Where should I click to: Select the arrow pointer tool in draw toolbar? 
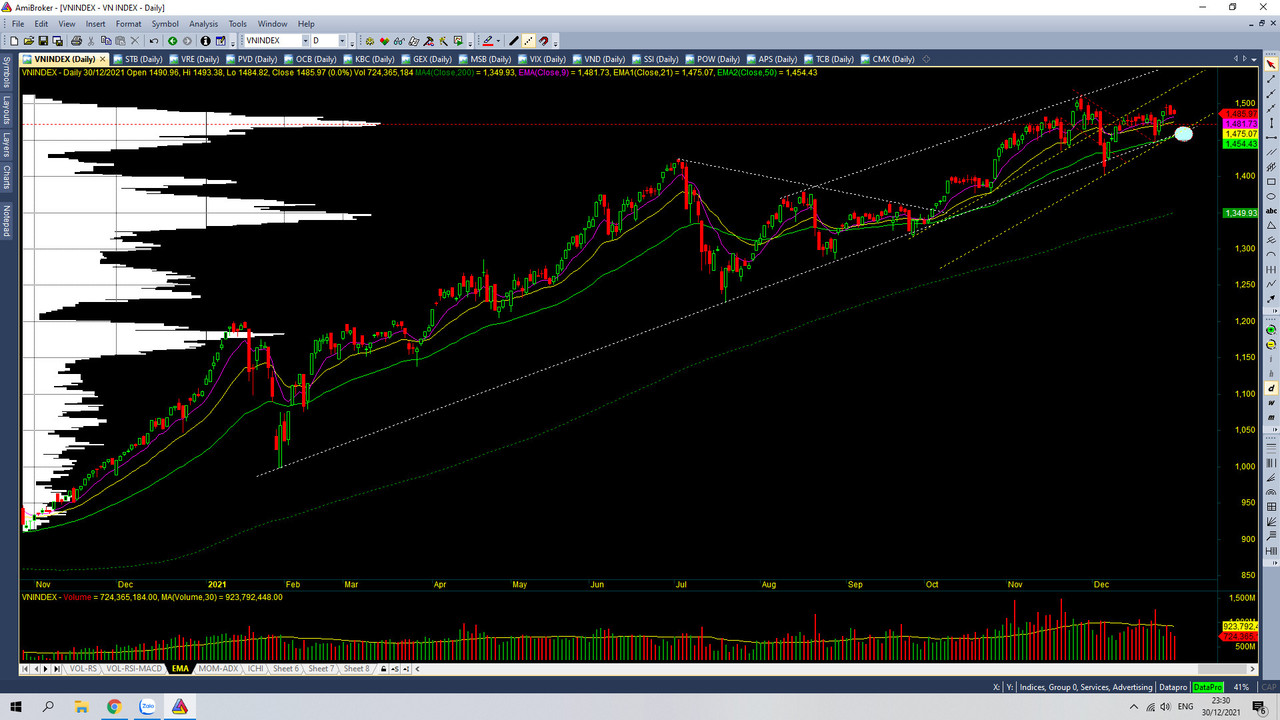(1271, 64)
